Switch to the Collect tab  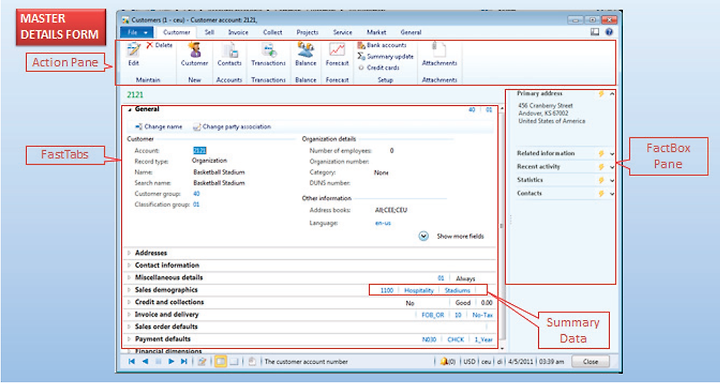tap(272, 32)
